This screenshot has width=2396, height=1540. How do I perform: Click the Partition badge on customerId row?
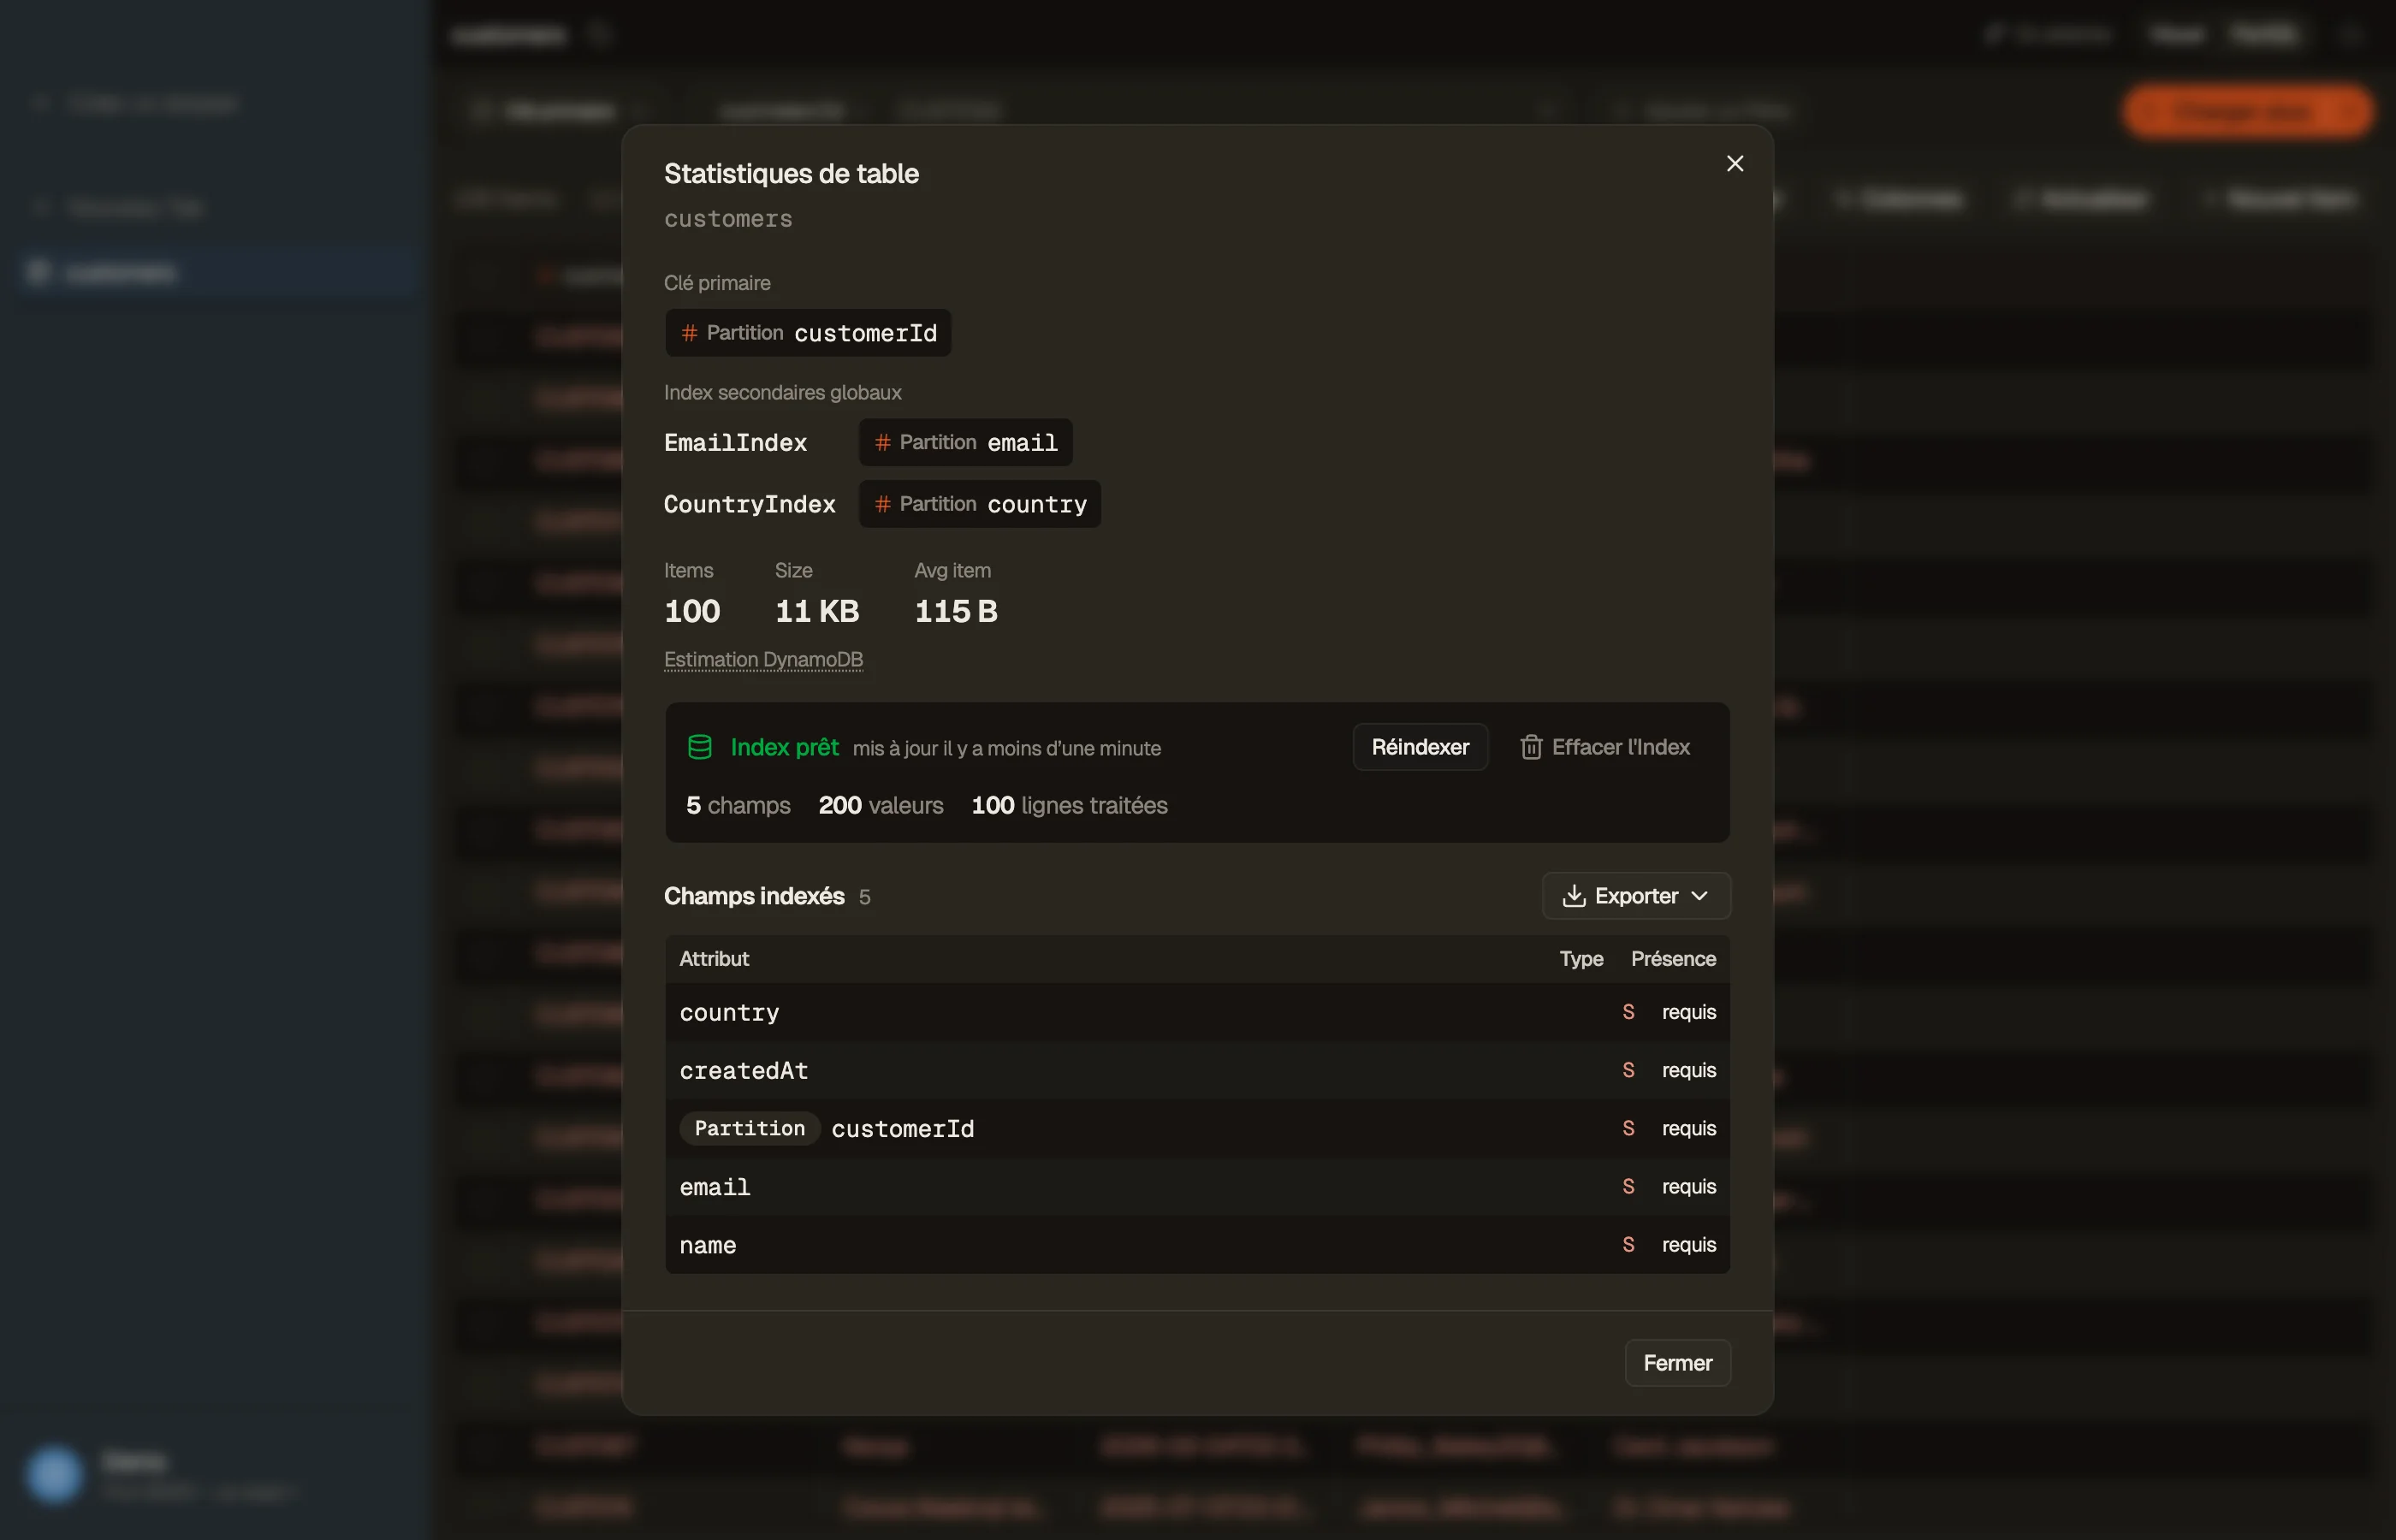(x=750, y=1129)
